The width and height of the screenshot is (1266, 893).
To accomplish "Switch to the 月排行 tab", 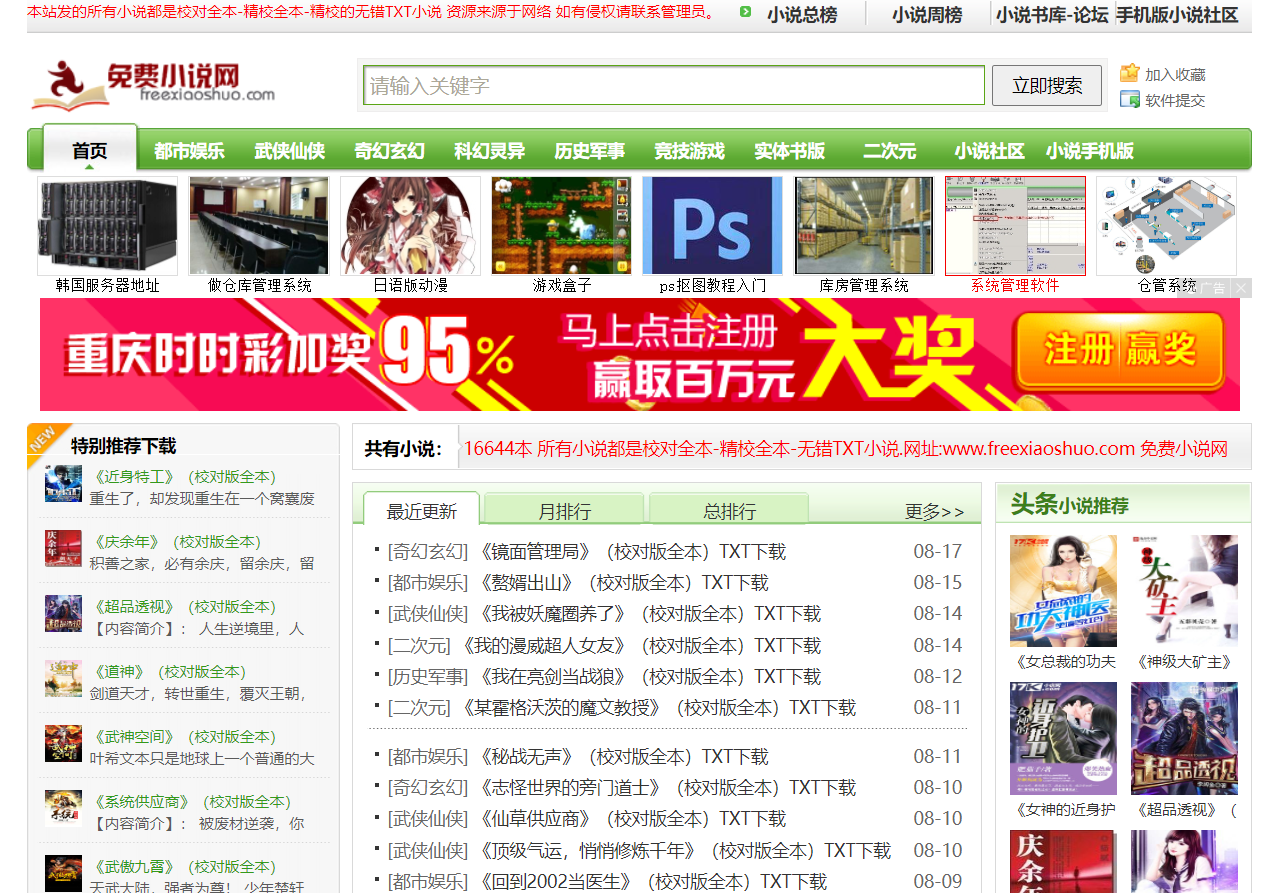I will tap(565, 511).
